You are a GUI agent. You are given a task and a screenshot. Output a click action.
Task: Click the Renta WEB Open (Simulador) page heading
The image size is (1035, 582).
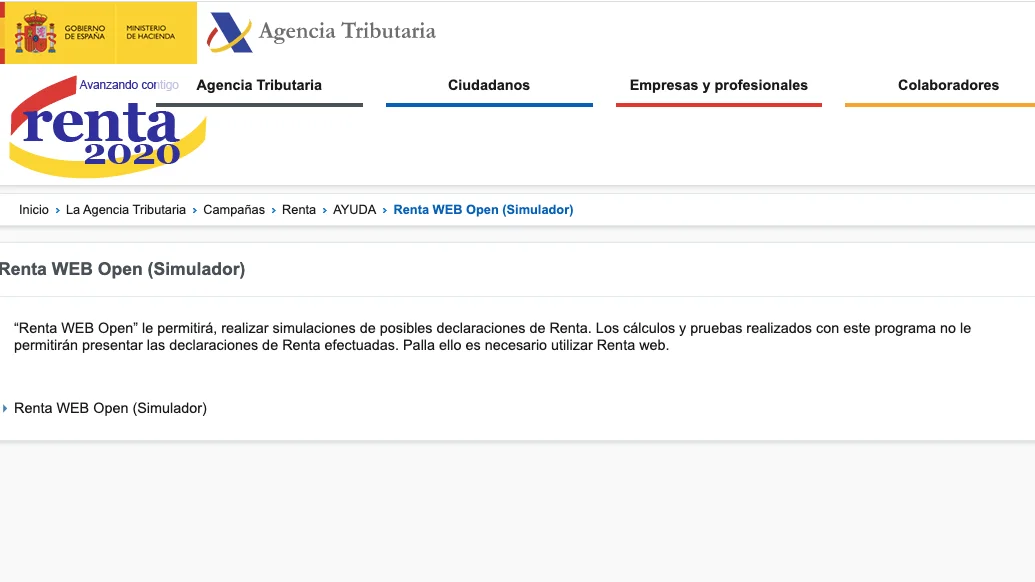point(123,269)
